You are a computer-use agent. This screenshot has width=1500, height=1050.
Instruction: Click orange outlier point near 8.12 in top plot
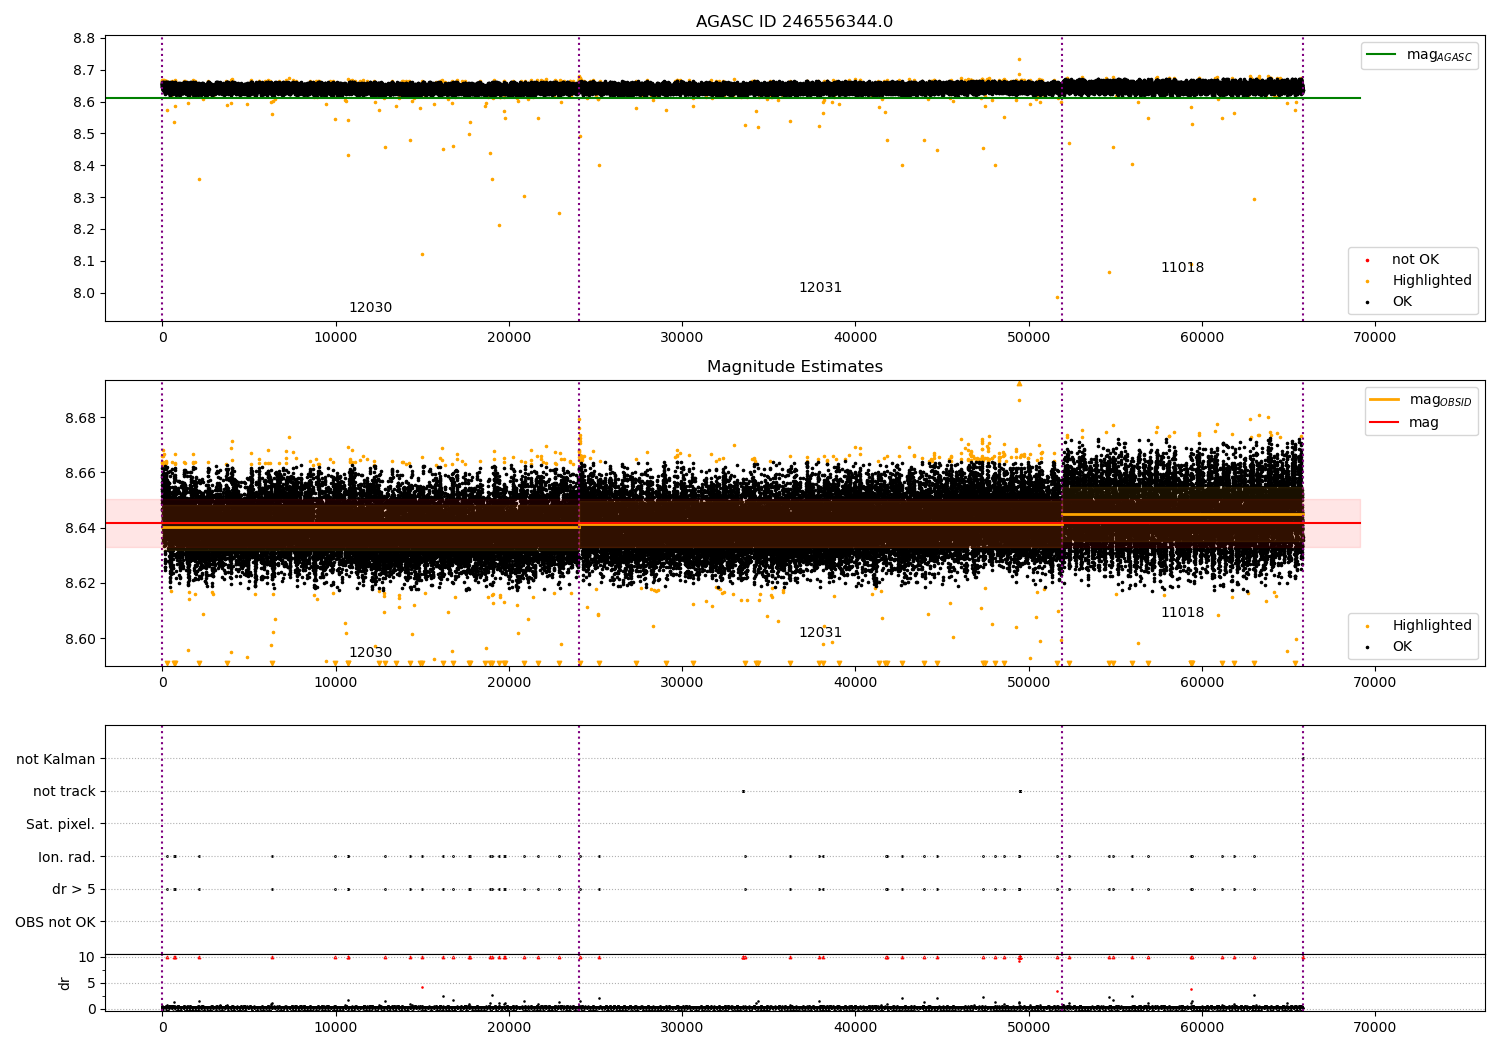tap(422, 254)
